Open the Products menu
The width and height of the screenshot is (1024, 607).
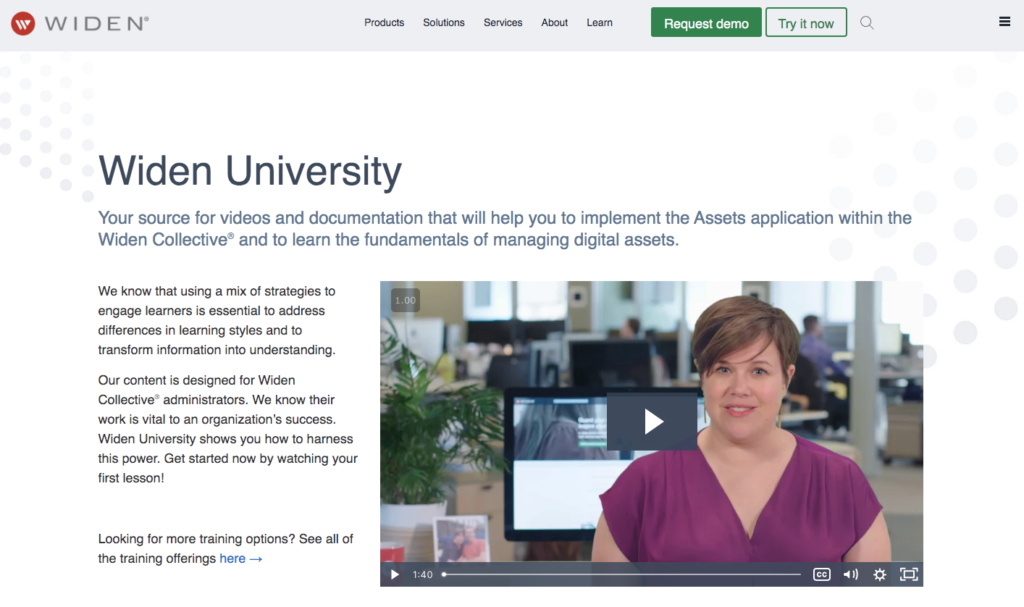tap(384, 22)
